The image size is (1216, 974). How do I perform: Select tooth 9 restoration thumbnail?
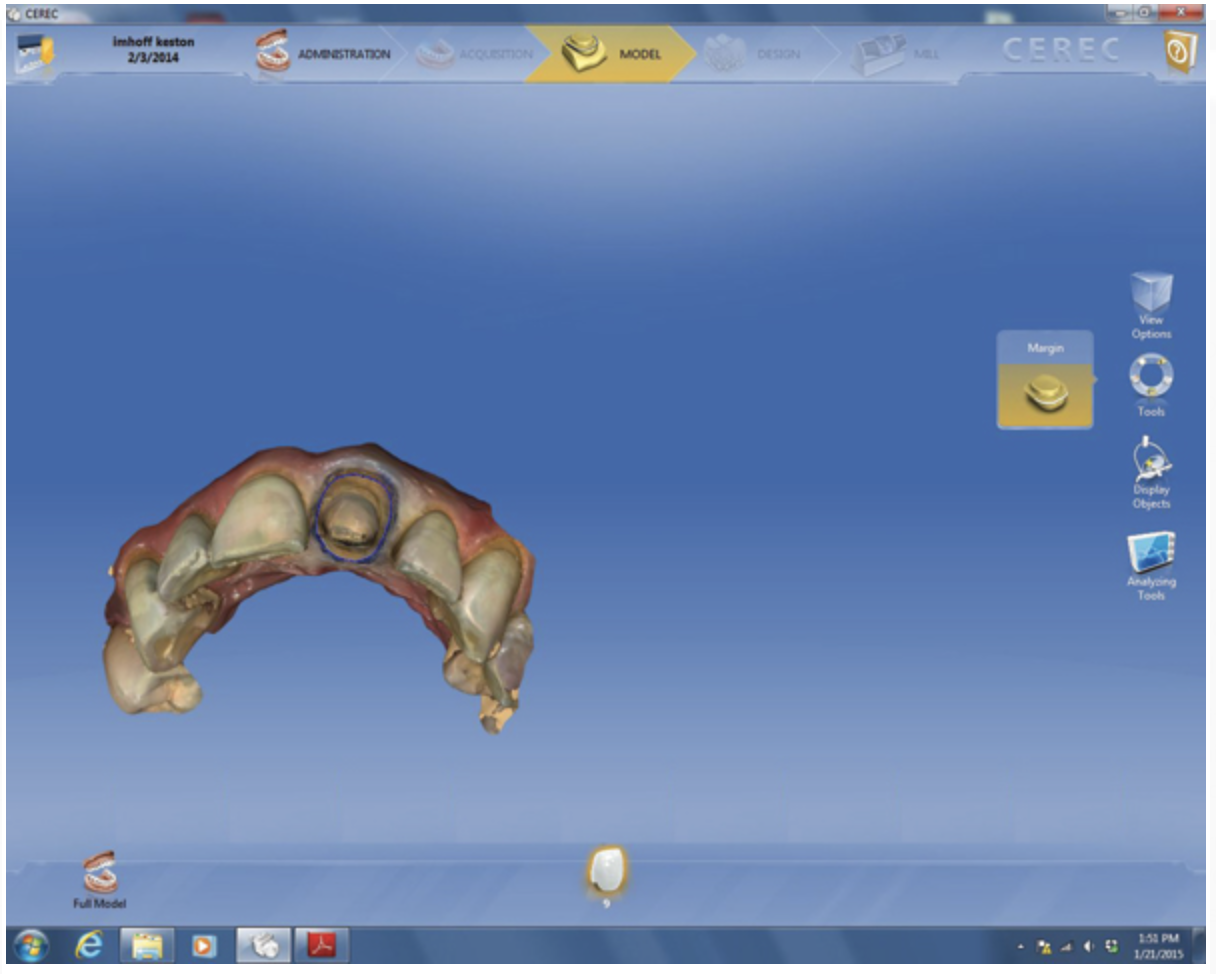(606, 870)
